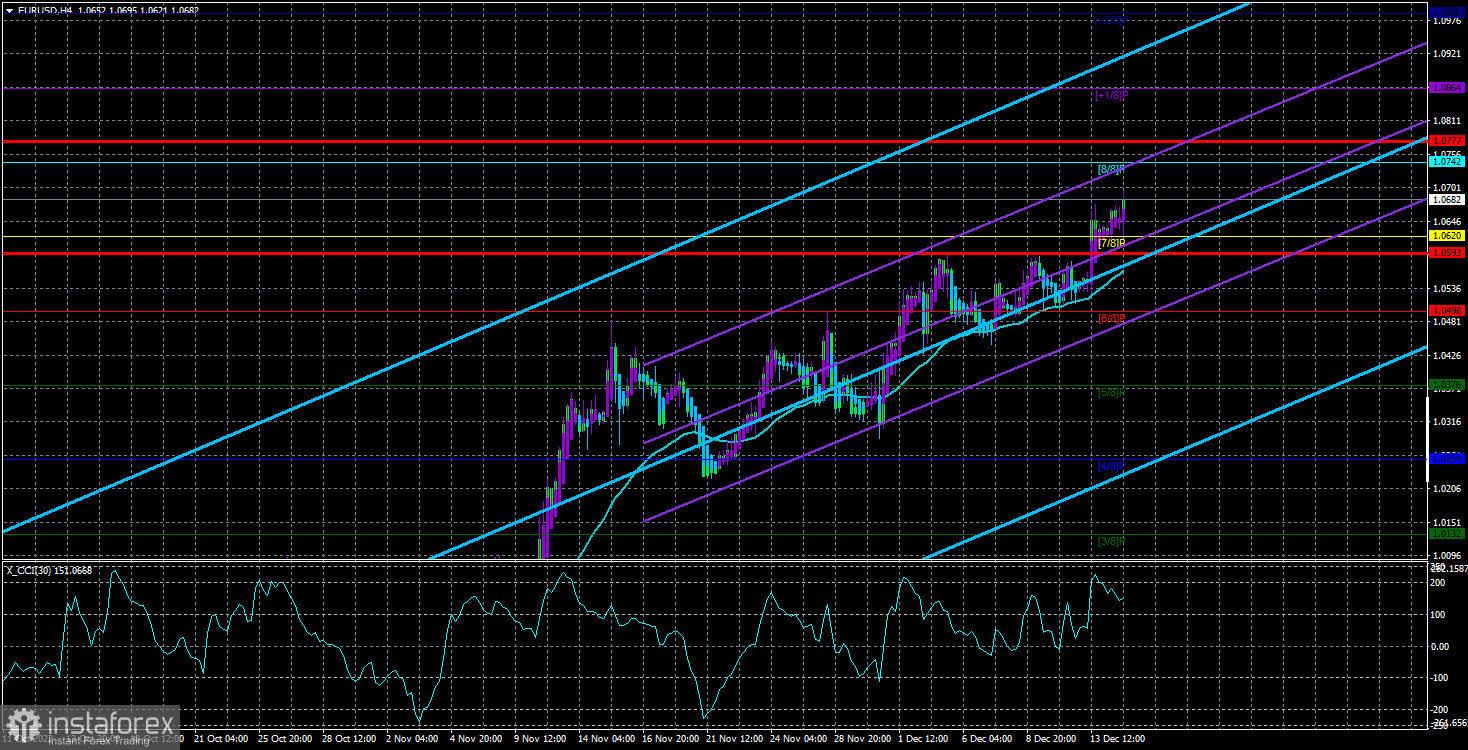Click the 1.0376 green price label

click(x=1447, y=384)
